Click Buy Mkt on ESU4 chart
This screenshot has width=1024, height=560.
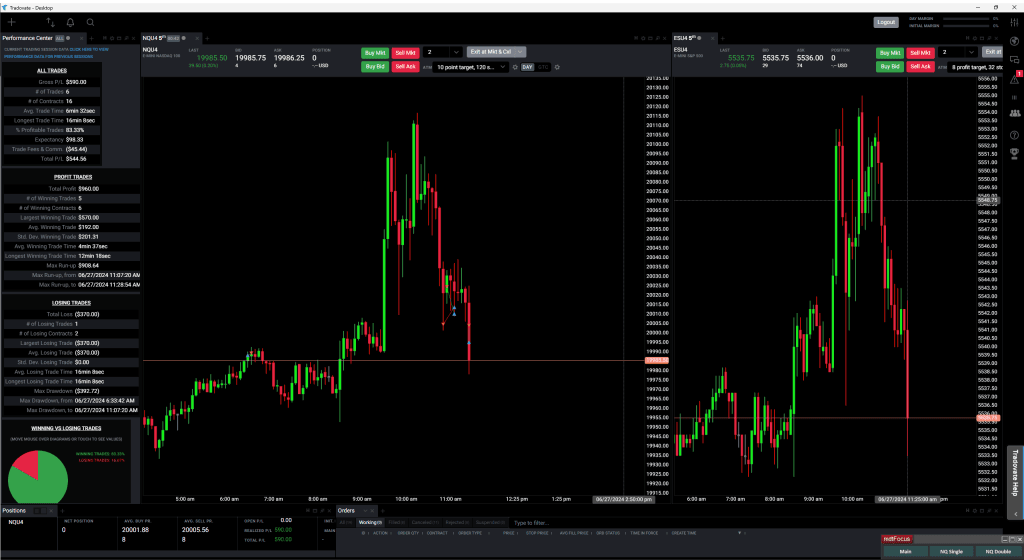(x=889, y=53)
